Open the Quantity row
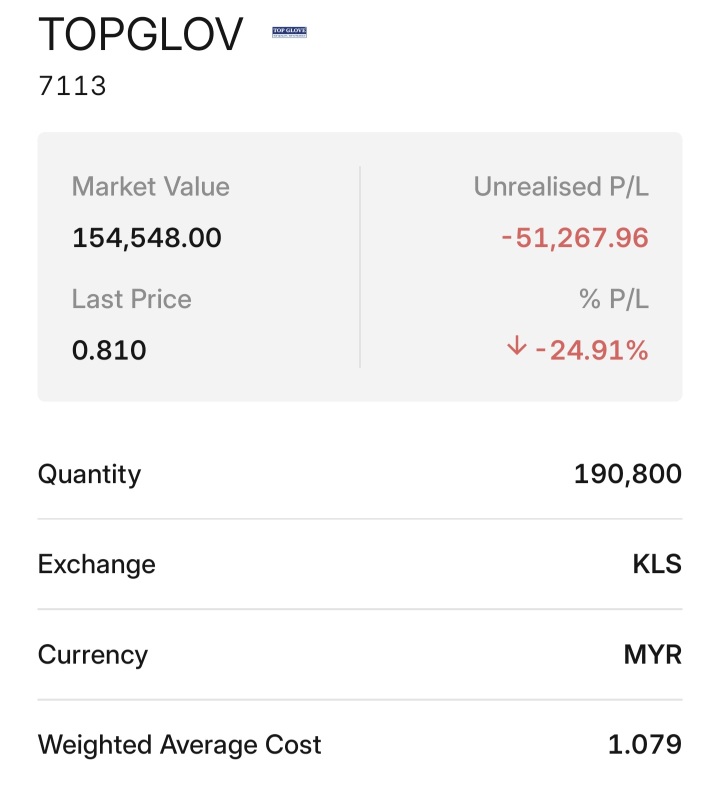This screenshot has width=720, height=798. 360,474
